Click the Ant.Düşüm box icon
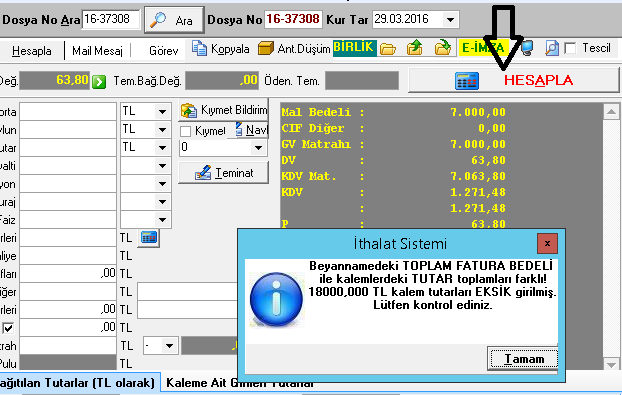This screenshot has height=395, width=622. click(x=265, y=48)
